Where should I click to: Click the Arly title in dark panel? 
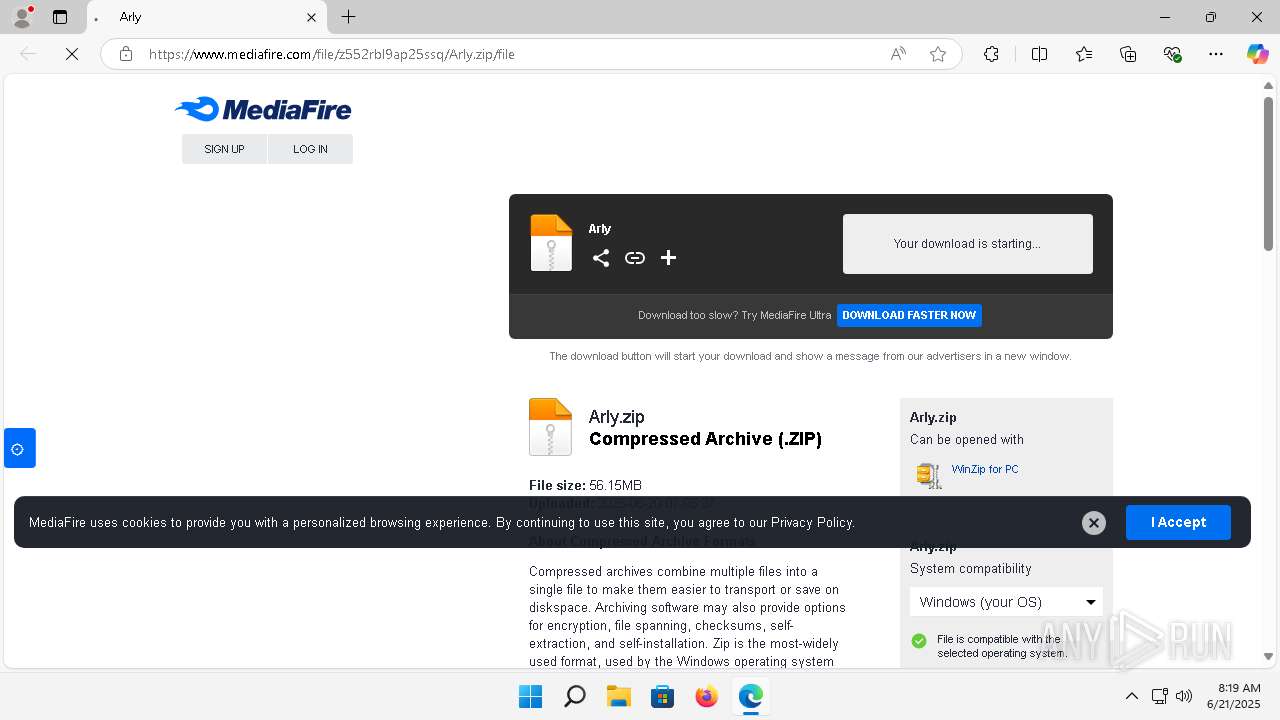(599, 228)
